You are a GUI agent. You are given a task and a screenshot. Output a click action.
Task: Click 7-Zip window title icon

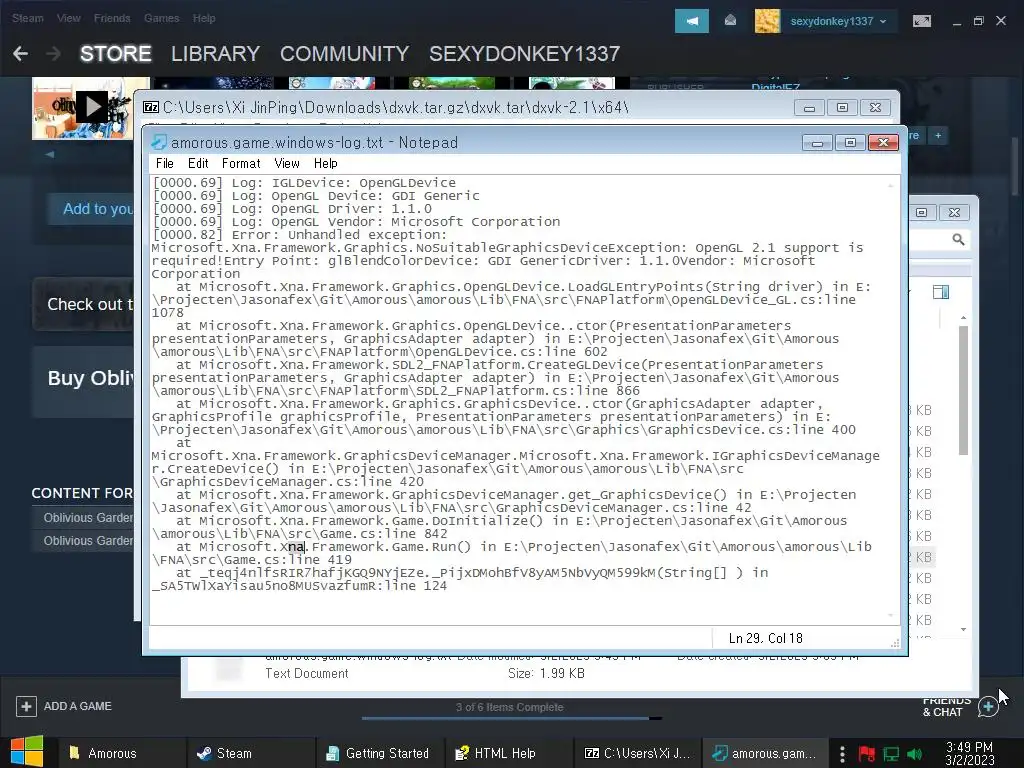[151, 107]
